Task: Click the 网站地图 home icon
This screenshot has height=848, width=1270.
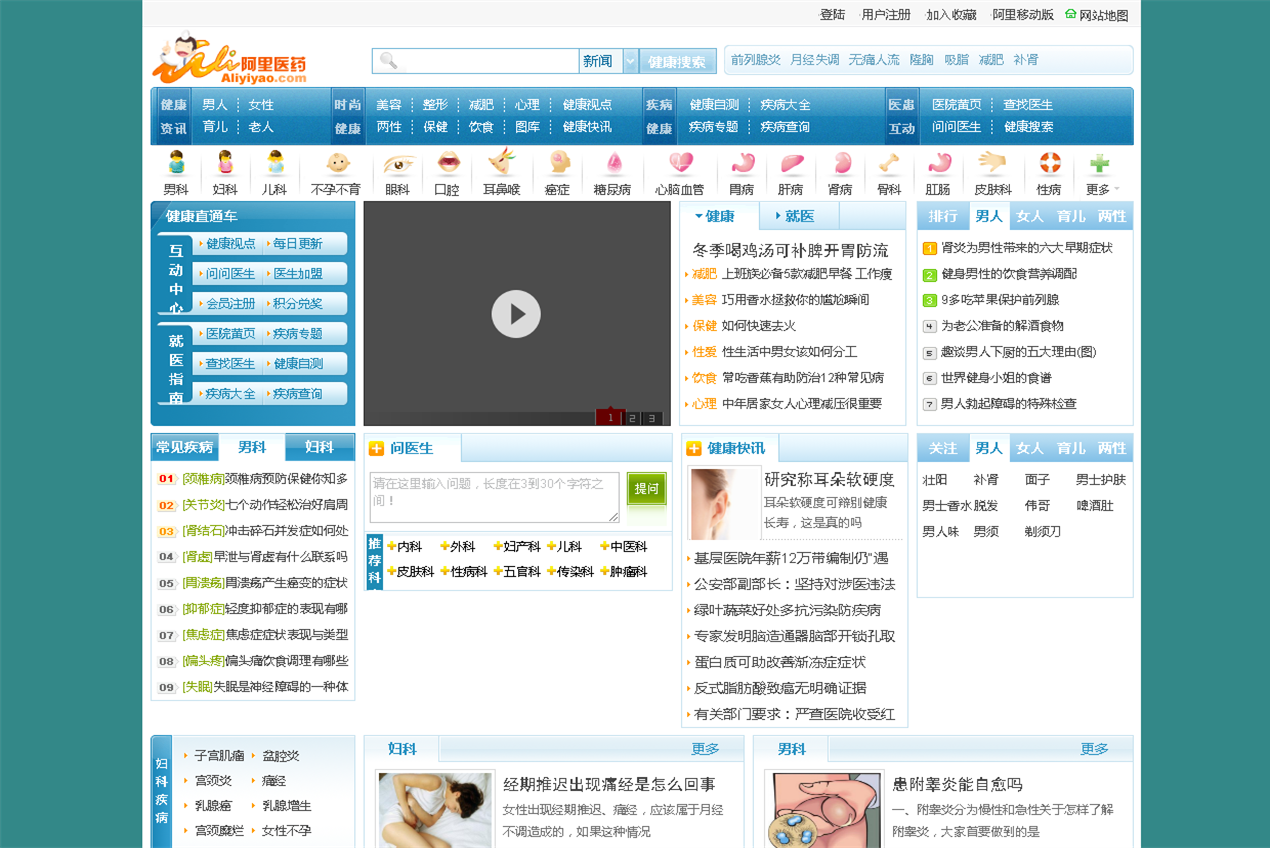Action: pos(1071,14)
